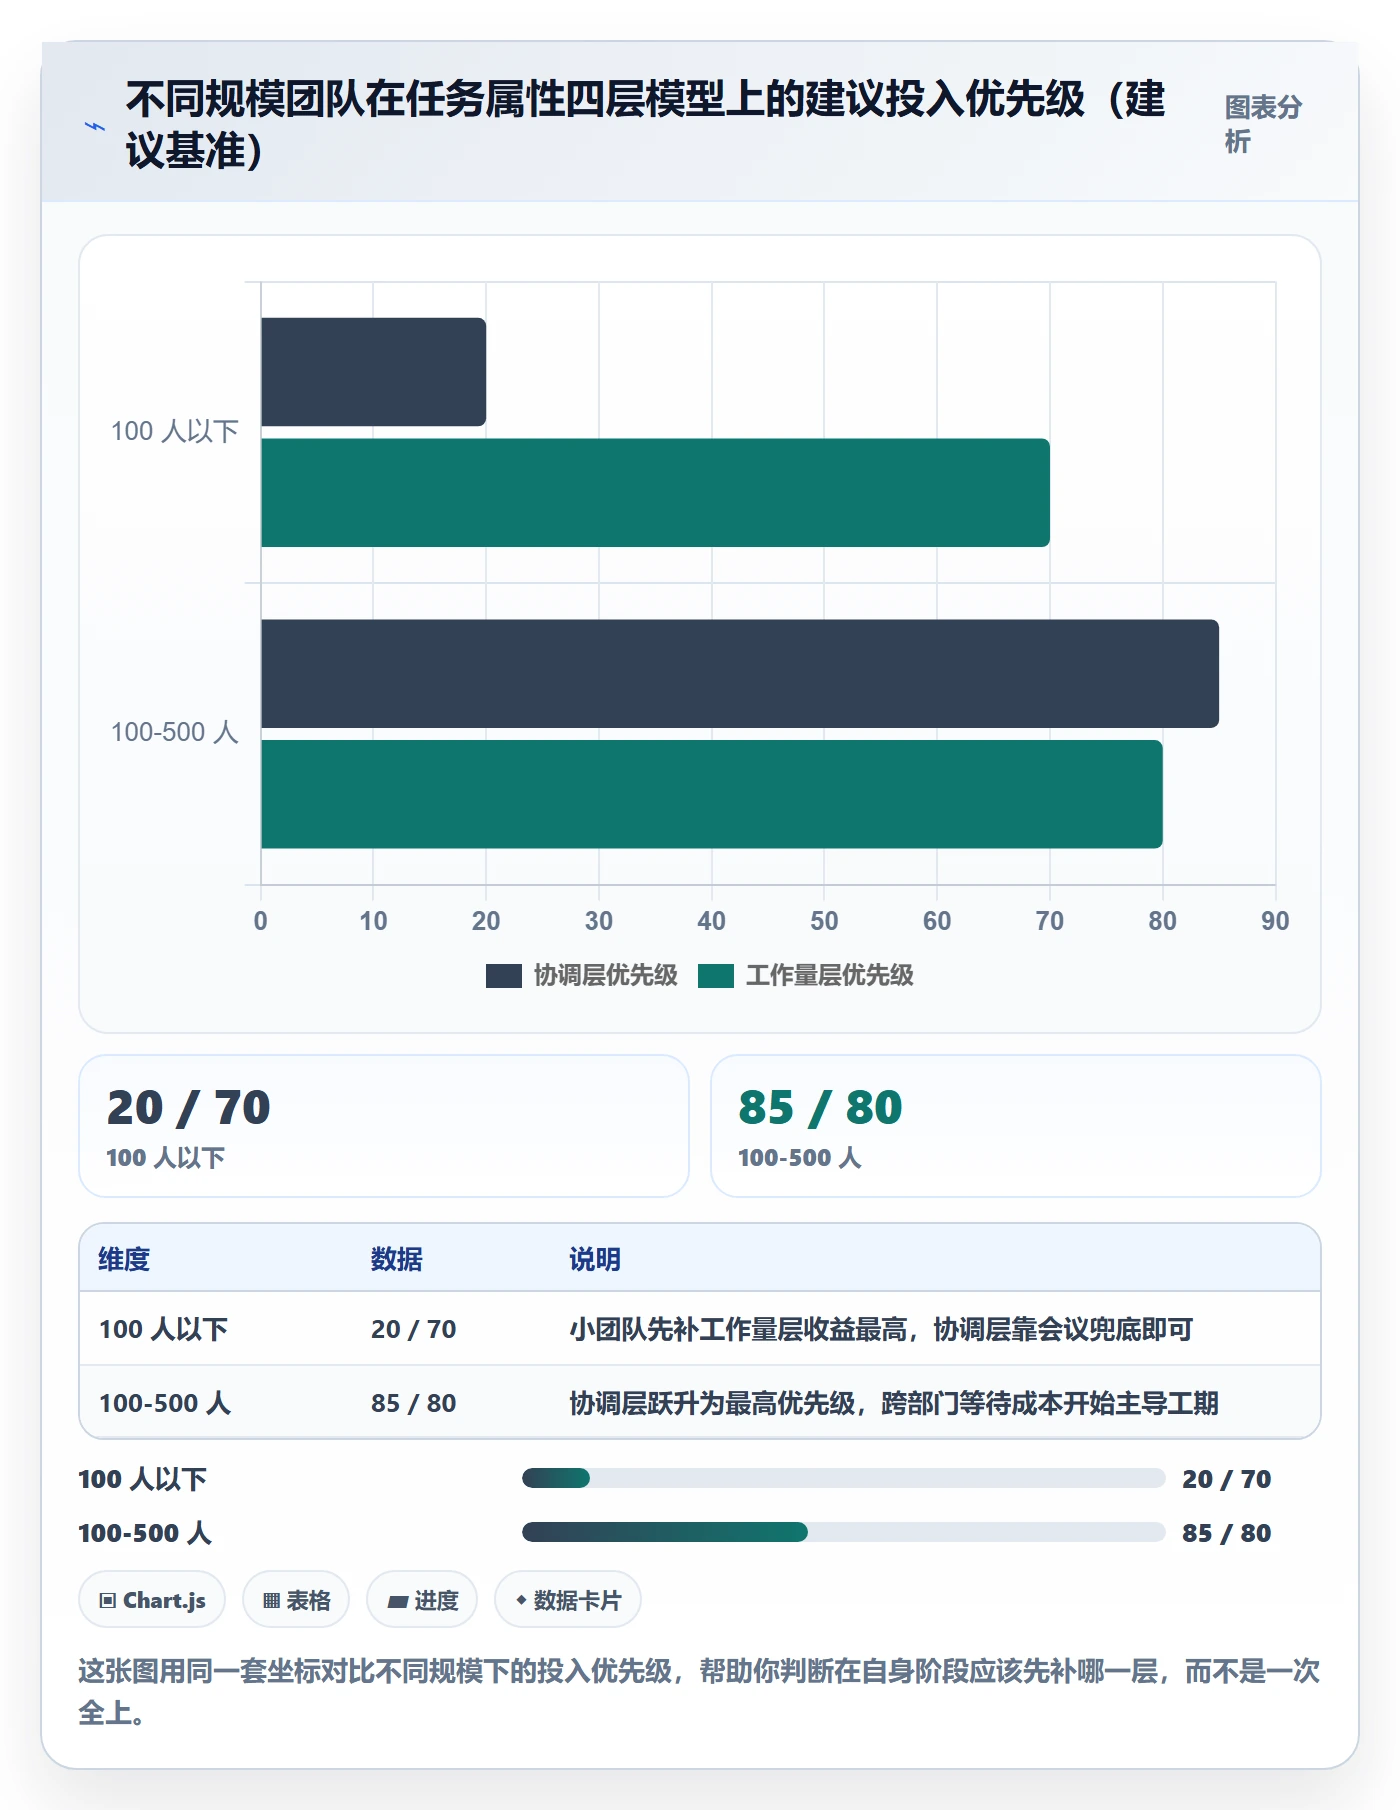Toggle the 协调层优先级 legend swatch
1400x1810 pixels.
(503, 976)
